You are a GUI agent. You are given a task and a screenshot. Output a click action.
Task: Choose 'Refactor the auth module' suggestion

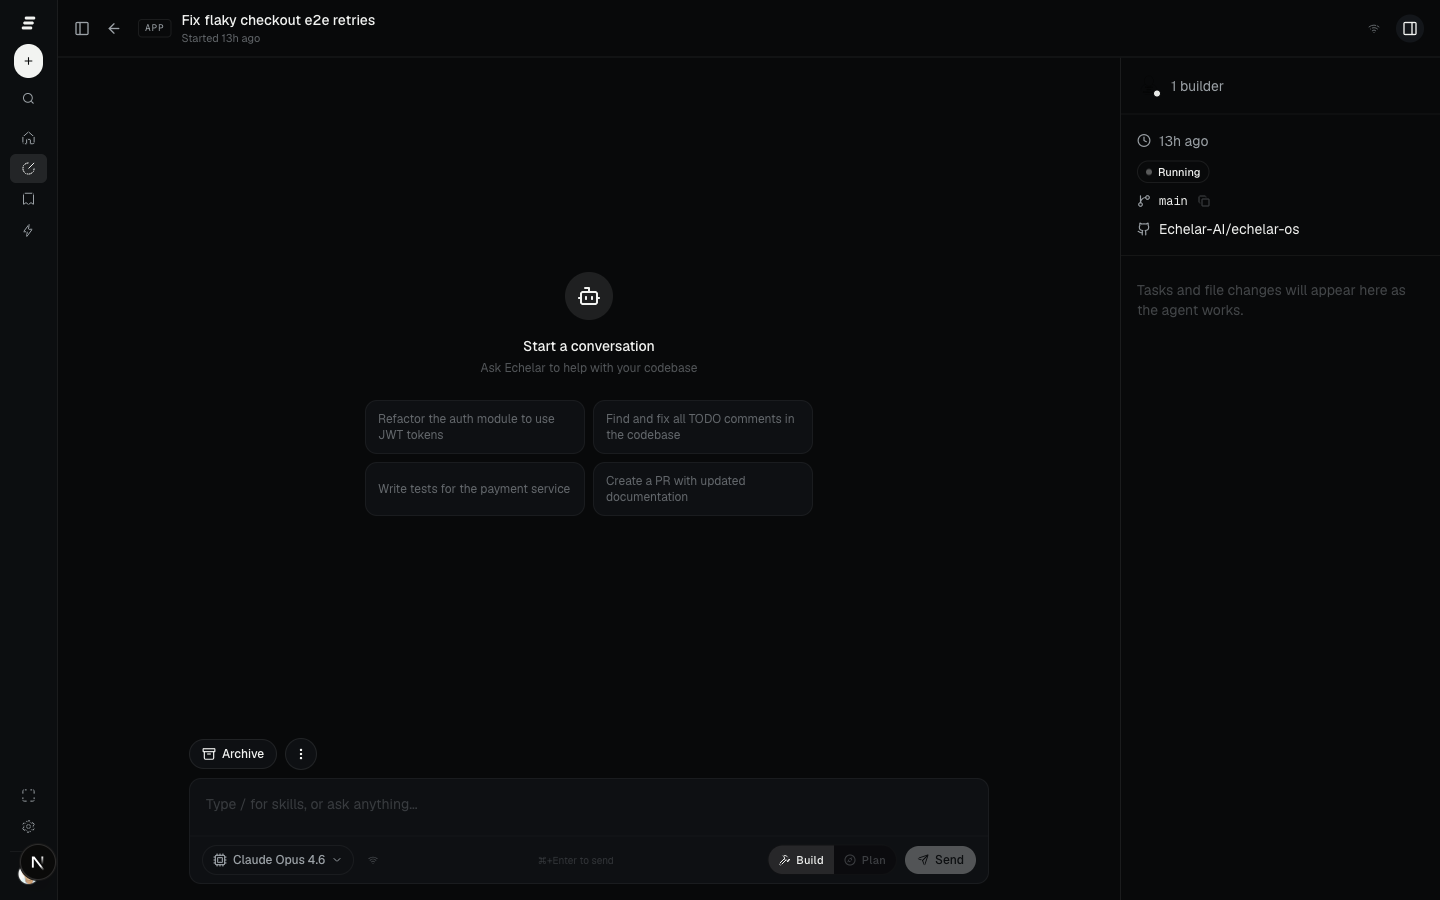pos(475,427)
